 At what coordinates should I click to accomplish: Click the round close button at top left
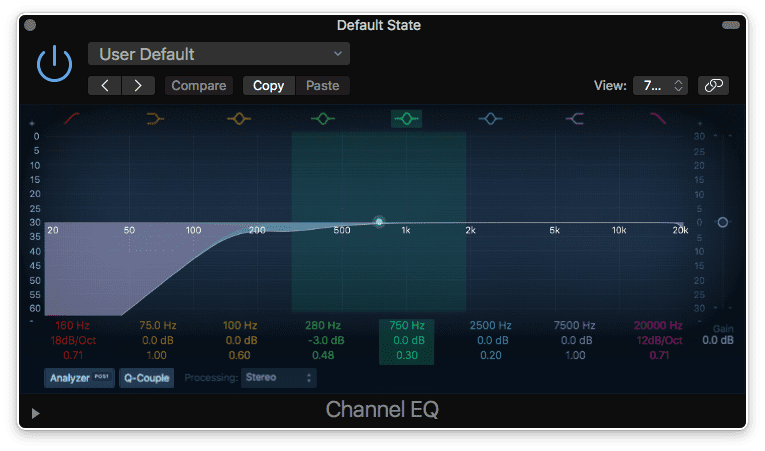click(30, 25)
